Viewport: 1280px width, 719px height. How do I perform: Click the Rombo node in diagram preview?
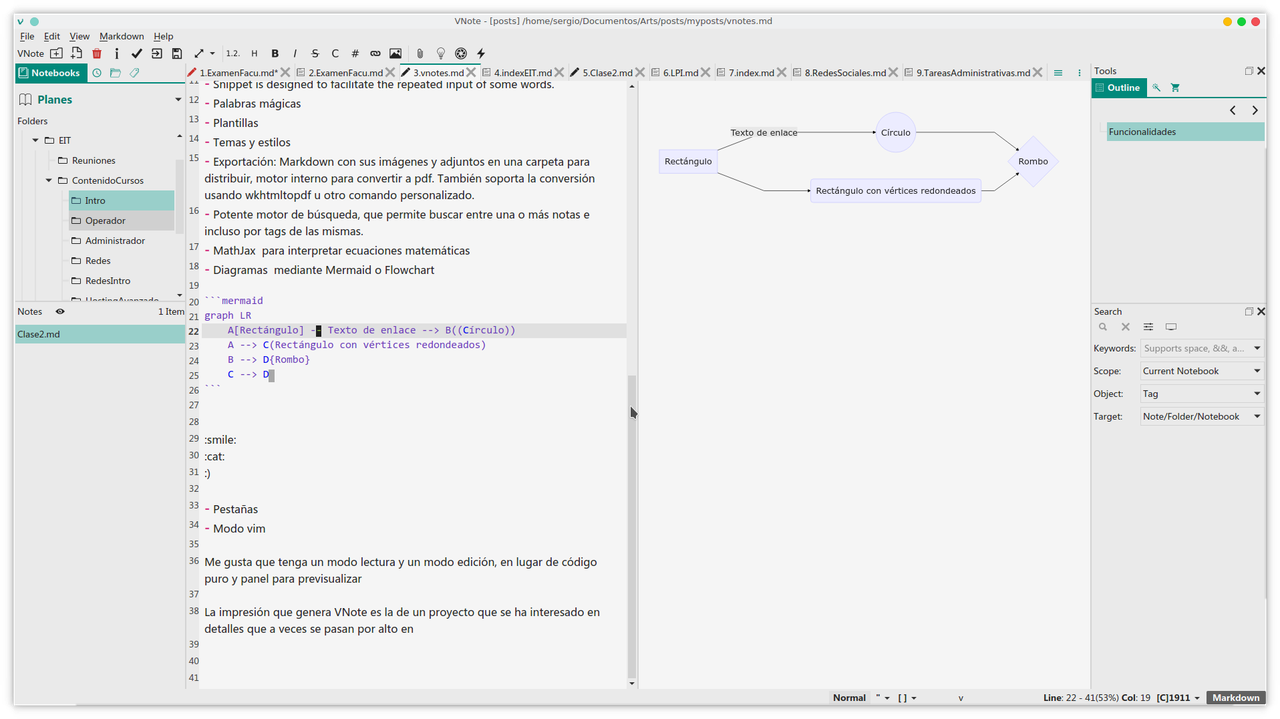1033,161
